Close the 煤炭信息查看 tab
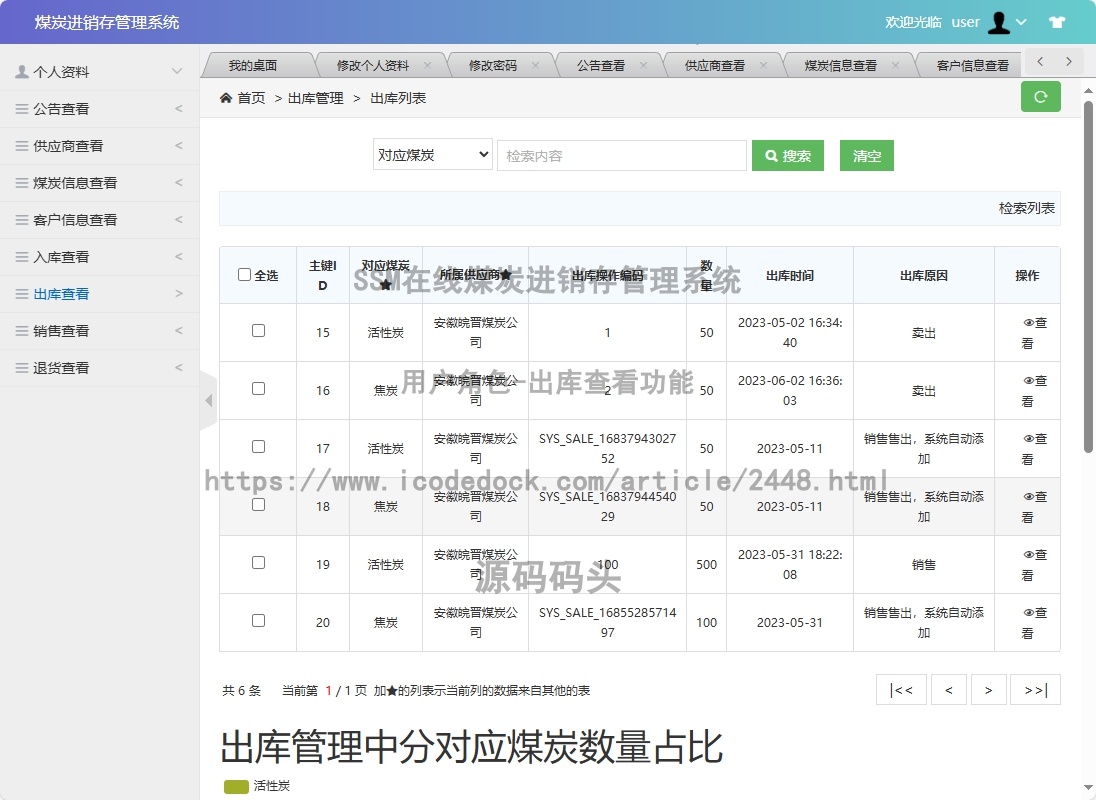1096x800 pixels. pos(895,65)
